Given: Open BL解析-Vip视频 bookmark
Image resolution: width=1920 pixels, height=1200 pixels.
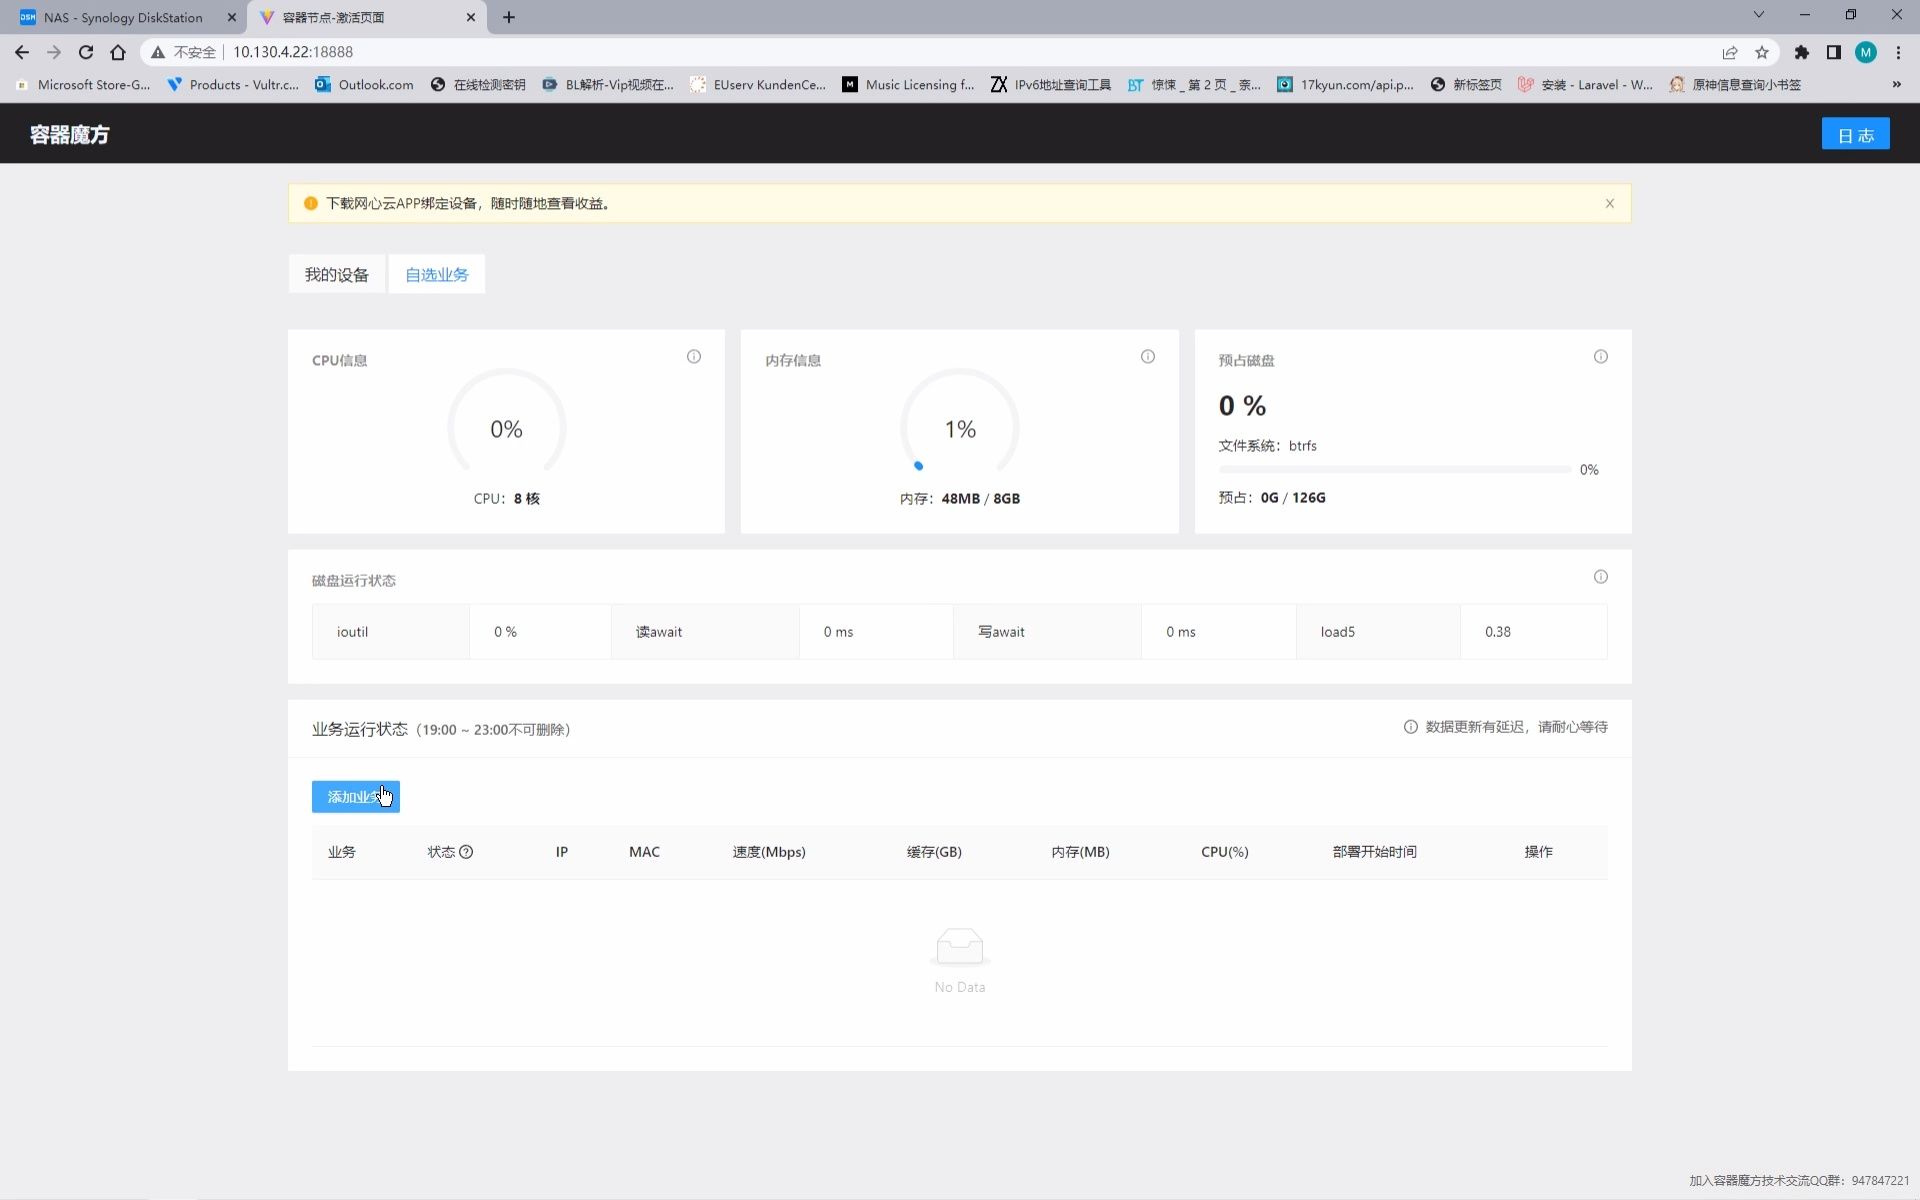Looking at the screenshot, I should click(x=608, y=85).
